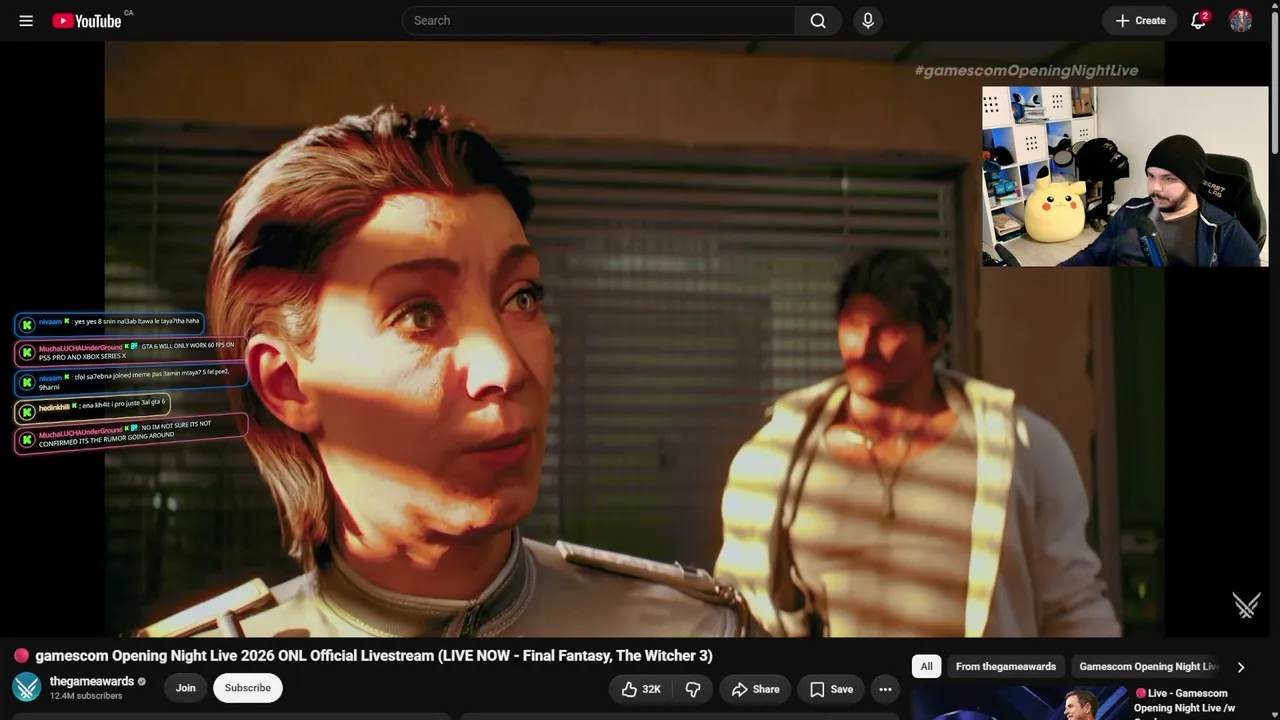The width and height of the screenshot is (1280, 720).
Task: Open the thegameawards channel avatar
Action: (x=27, y=687)
